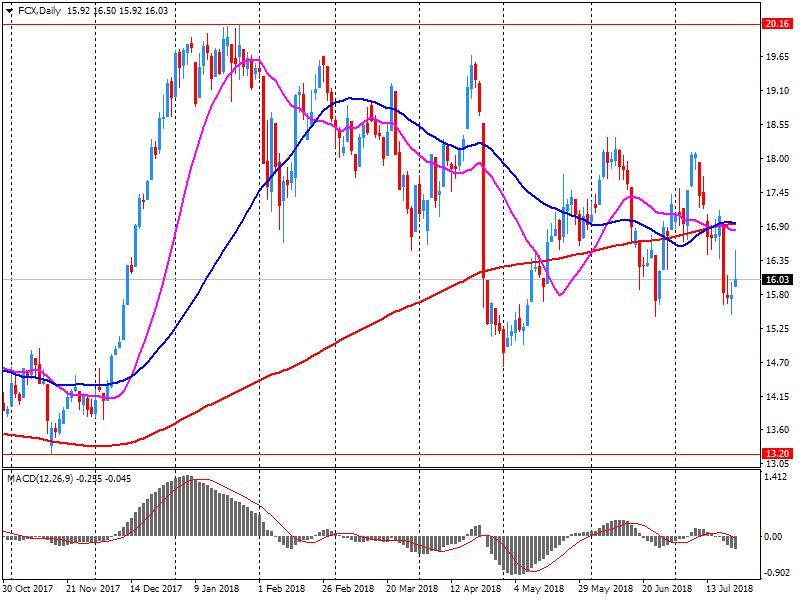Viewport: 800px width, 600px height.
Task: Click the 20 Mar 2018 date label
Action: (412, 589)
